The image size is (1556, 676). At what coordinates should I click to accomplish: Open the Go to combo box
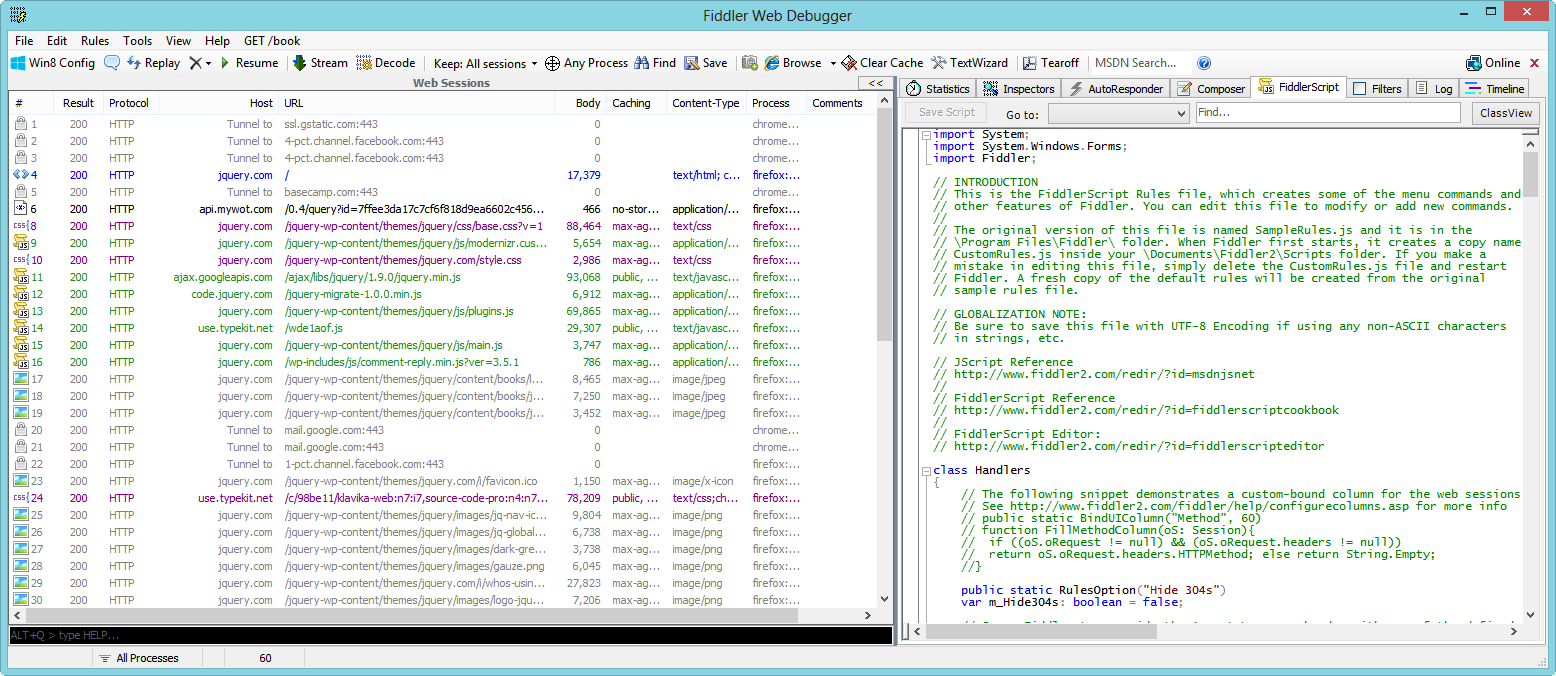(1118, 114)
